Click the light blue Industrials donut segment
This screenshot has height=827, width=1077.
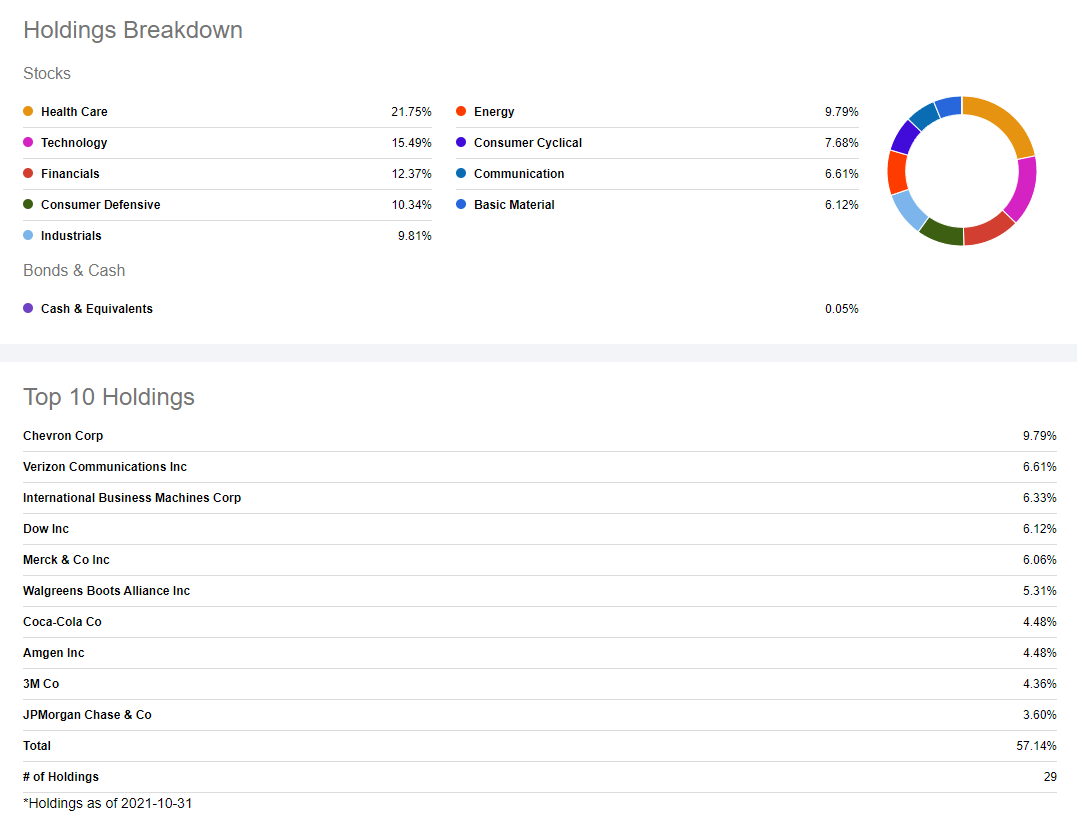point(908,210)
